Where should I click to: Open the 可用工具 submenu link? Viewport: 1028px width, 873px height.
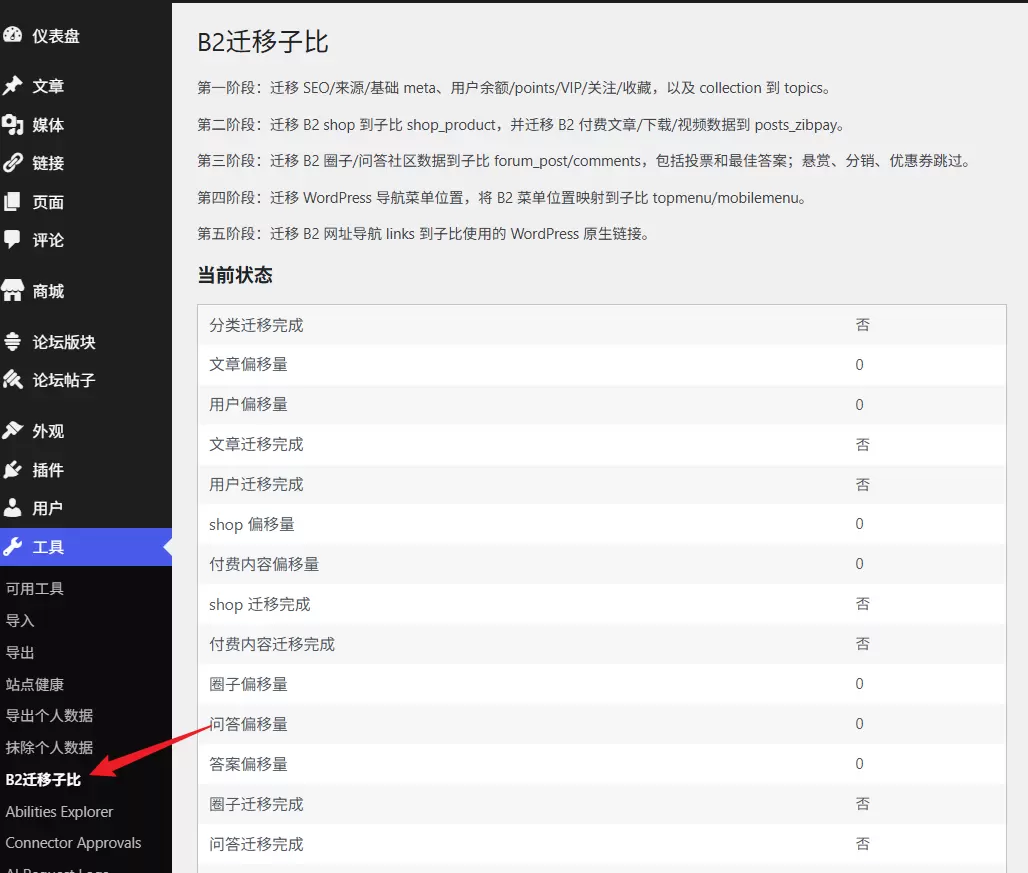coord(35,589)
